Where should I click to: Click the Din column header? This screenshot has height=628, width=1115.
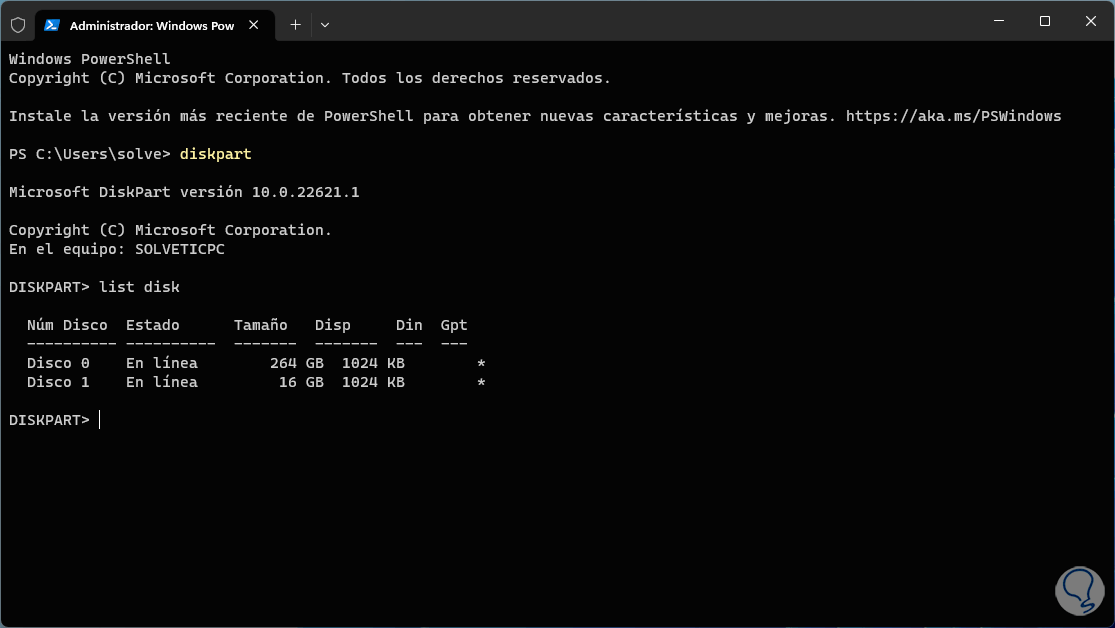[409, 325]
